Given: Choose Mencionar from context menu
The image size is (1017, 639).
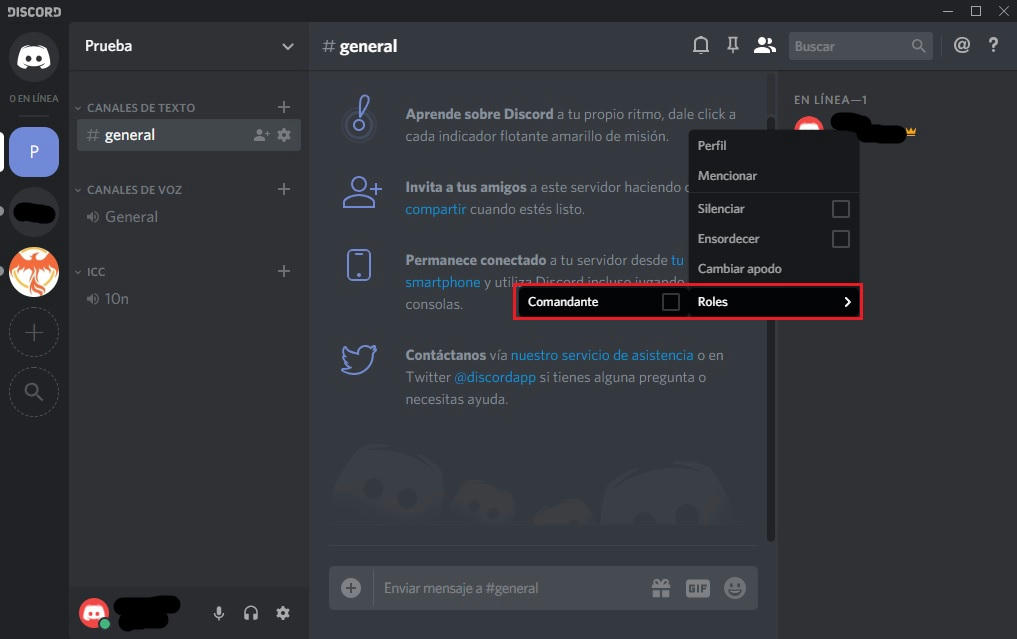Looking at the screenshot, I should coord(774,176).
